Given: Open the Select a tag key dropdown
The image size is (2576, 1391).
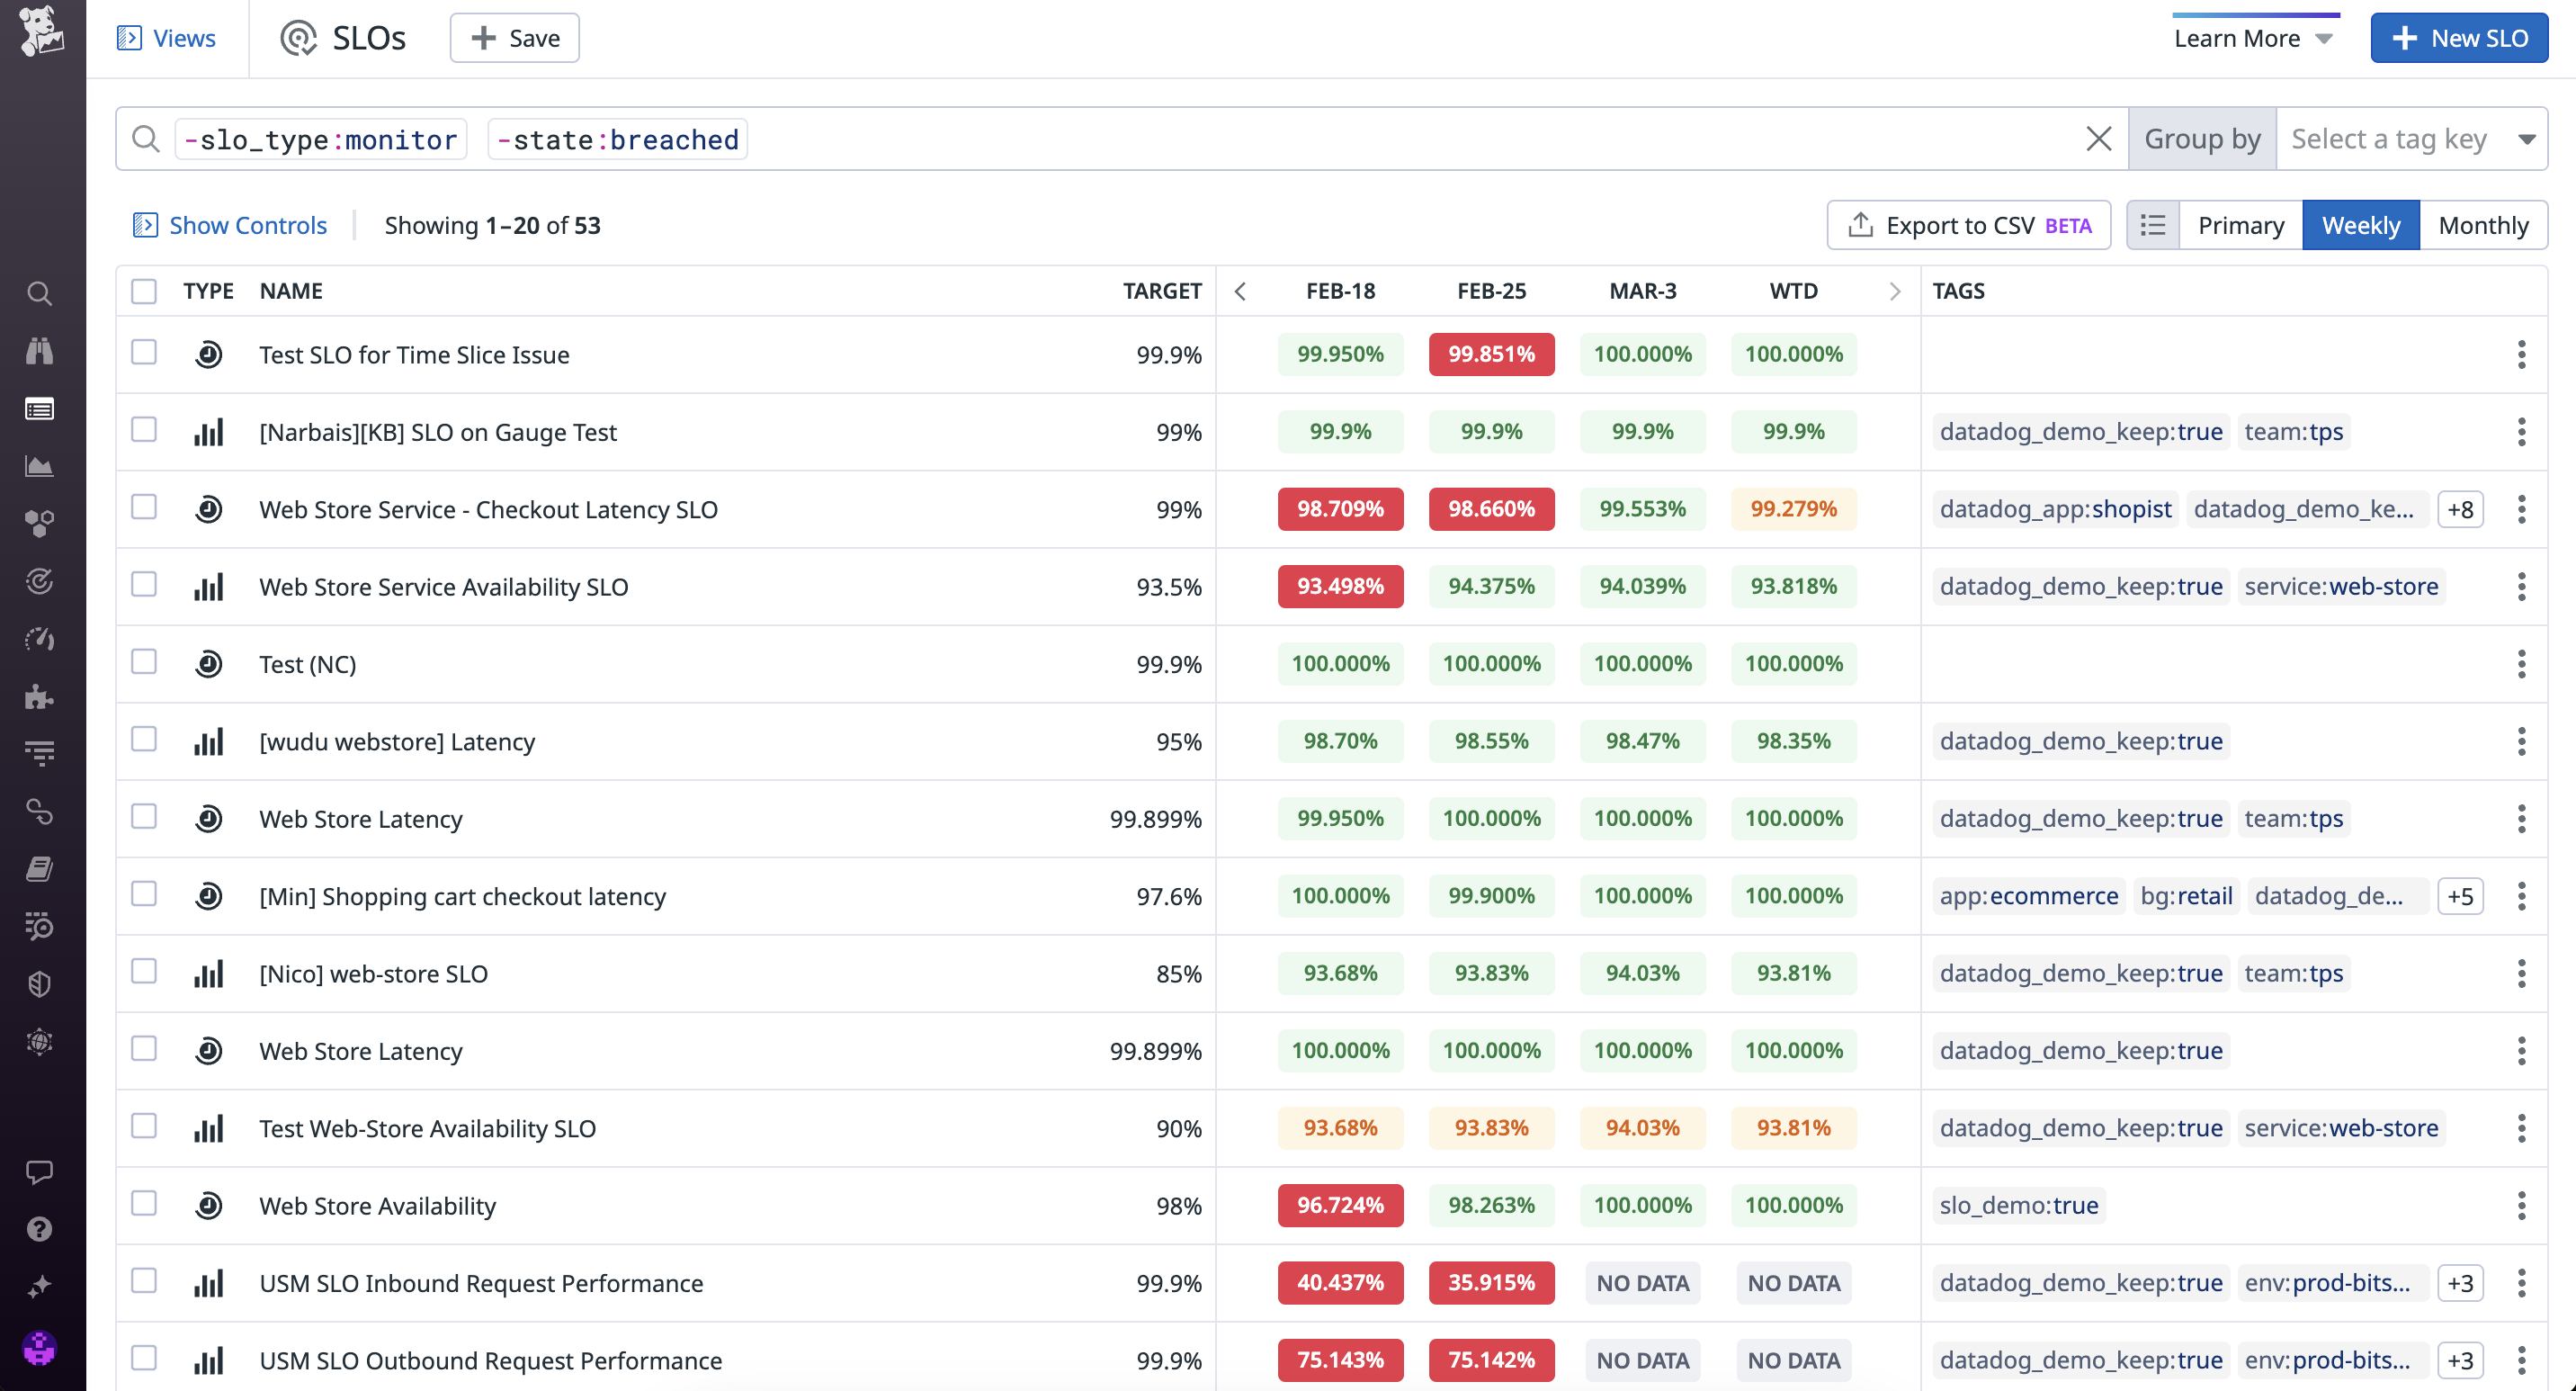Looking at the screenshot, I should coord(2411,139).
